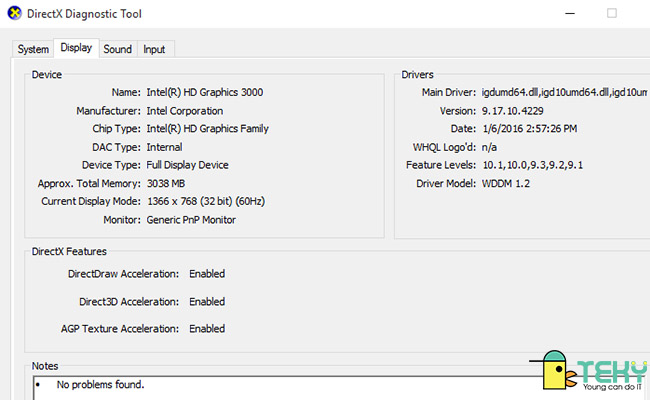650x400 pixels.
Task: Click the Direct3D Acceleration Enabled status
Action: [207, 301]
